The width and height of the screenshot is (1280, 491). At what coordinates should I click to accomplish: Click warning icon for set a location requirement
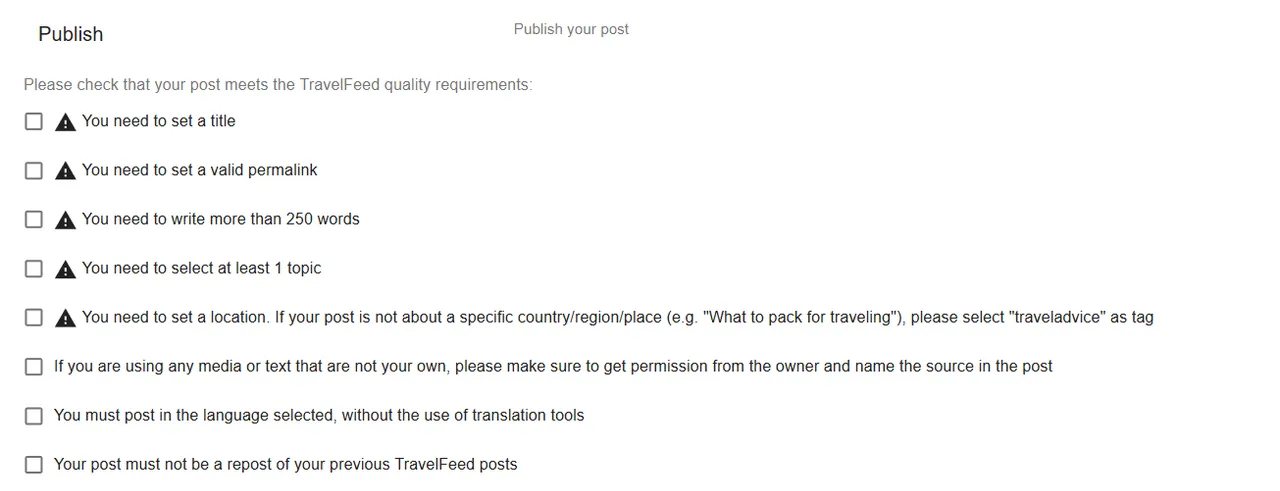[65, 318]
